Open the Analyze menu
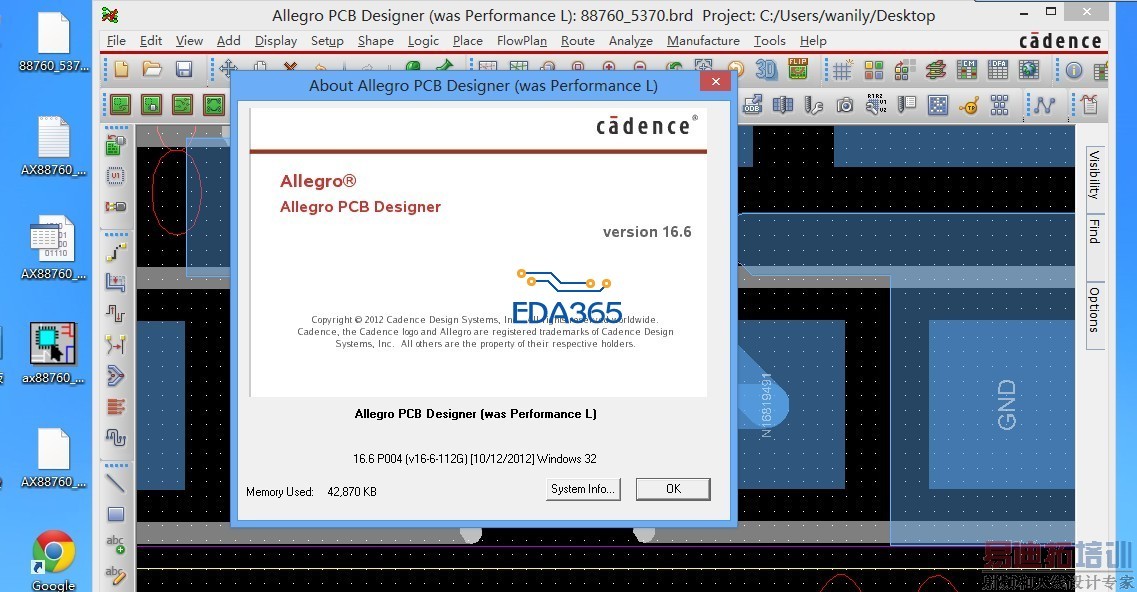The image size is (1137, 592). [631, 41]
